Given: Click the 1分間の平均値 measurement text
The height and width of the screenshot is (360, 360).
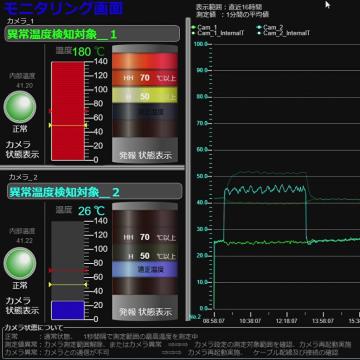Looking at the screenshot, I should 247,14.
